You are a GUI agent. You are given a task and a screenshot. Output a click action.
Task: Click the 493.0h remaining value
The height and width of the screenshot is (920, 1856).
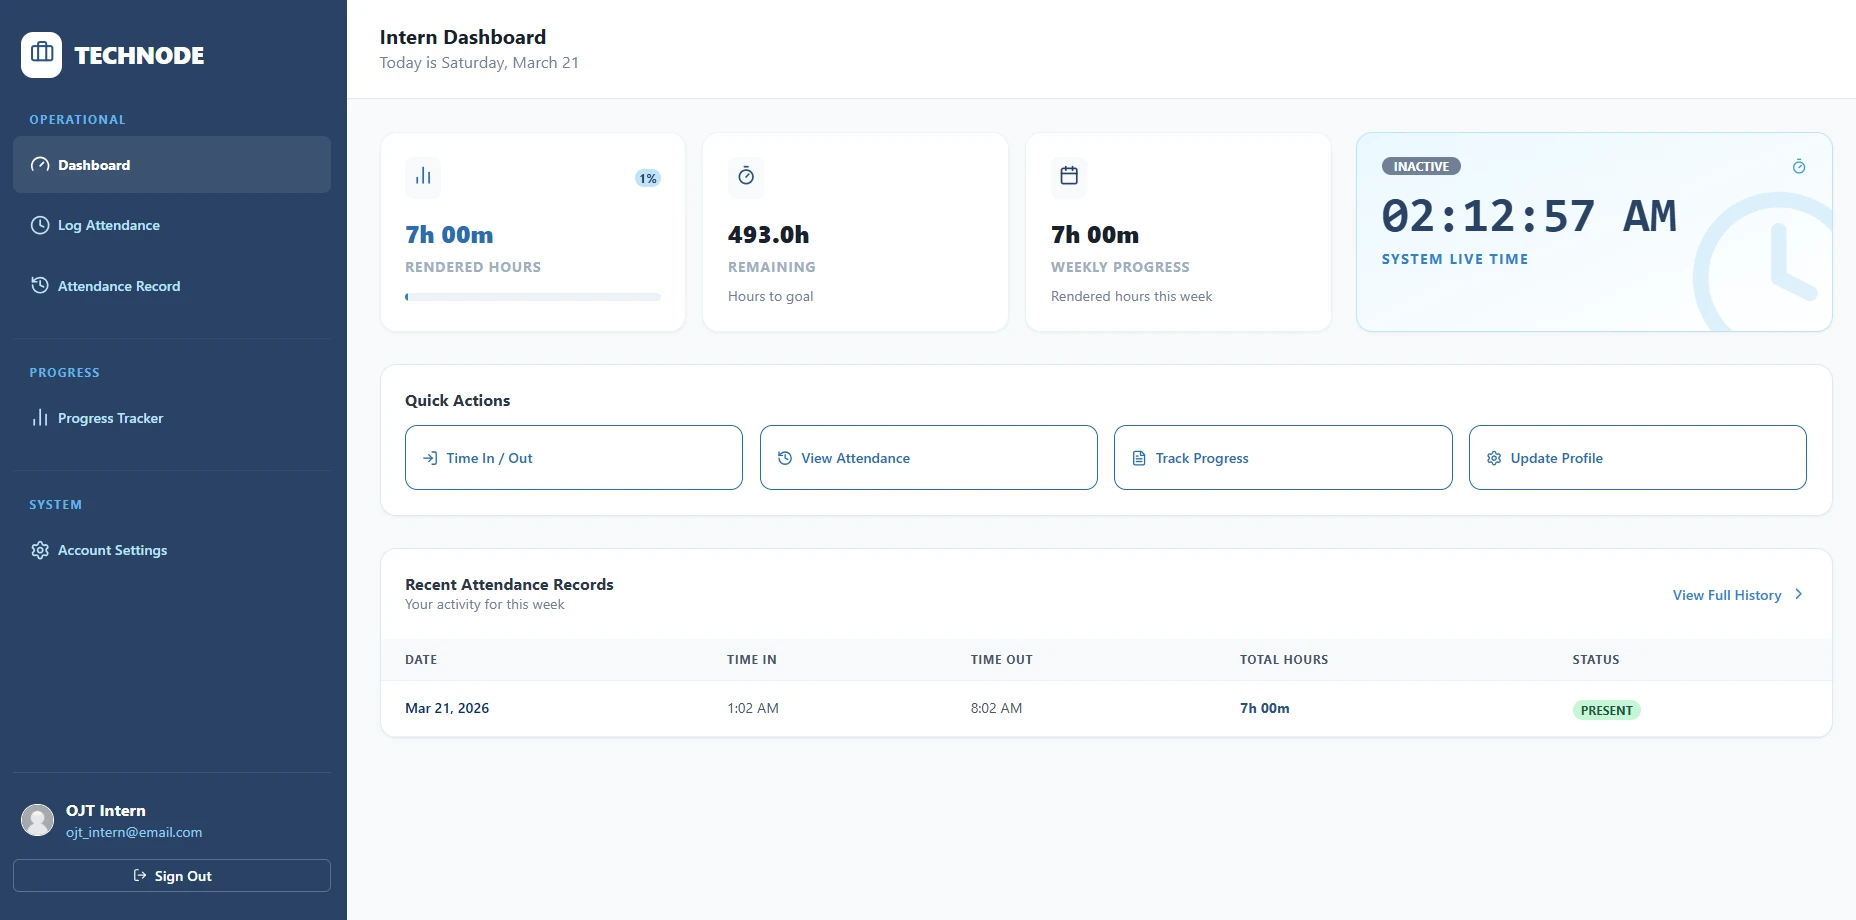[x=769, y=235]
